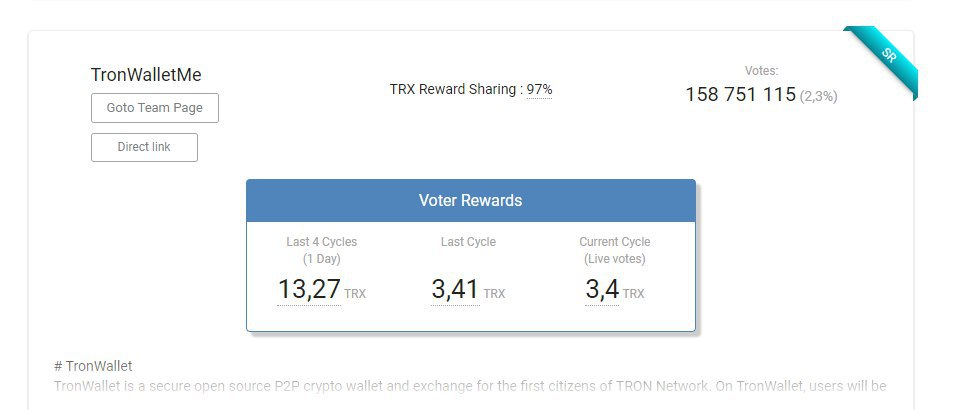Click the TronWalletMe candidate name
Screen dimensions: 957x410
click(146, 75)
